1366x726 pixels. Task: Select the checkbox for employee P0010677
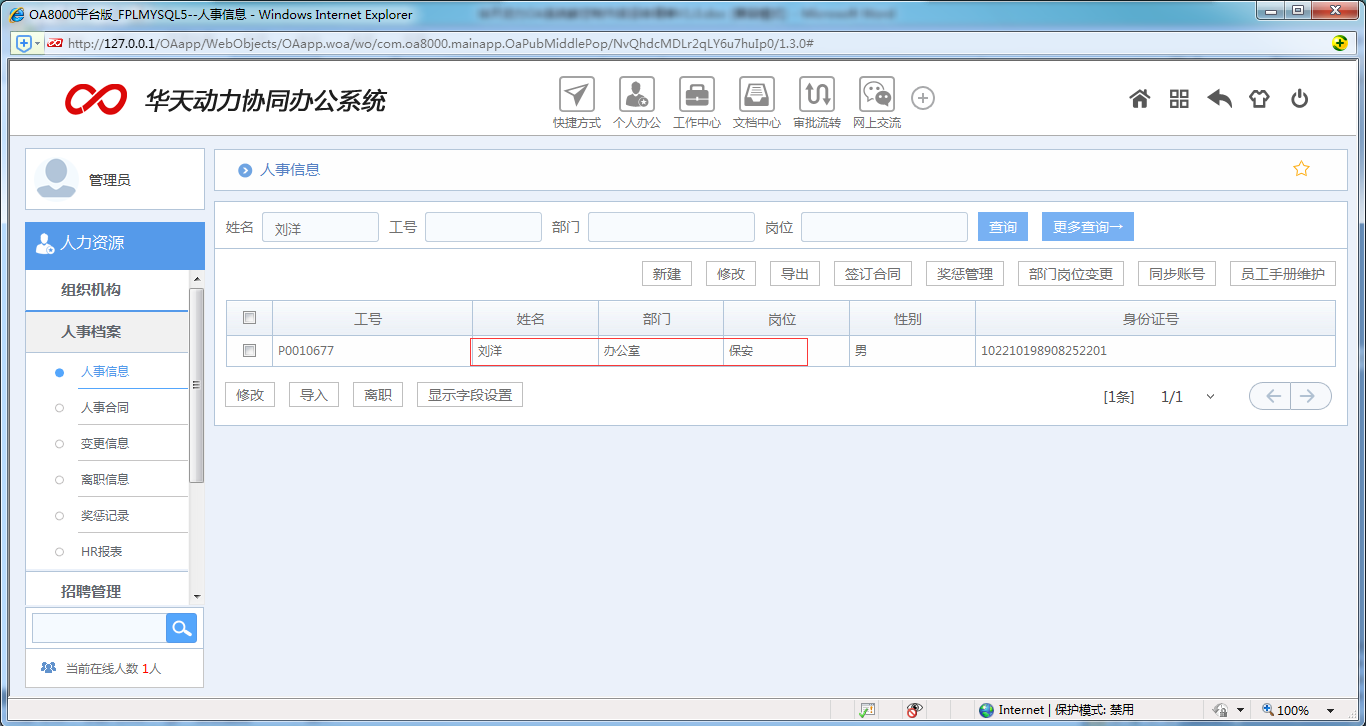tap(249, 351)
